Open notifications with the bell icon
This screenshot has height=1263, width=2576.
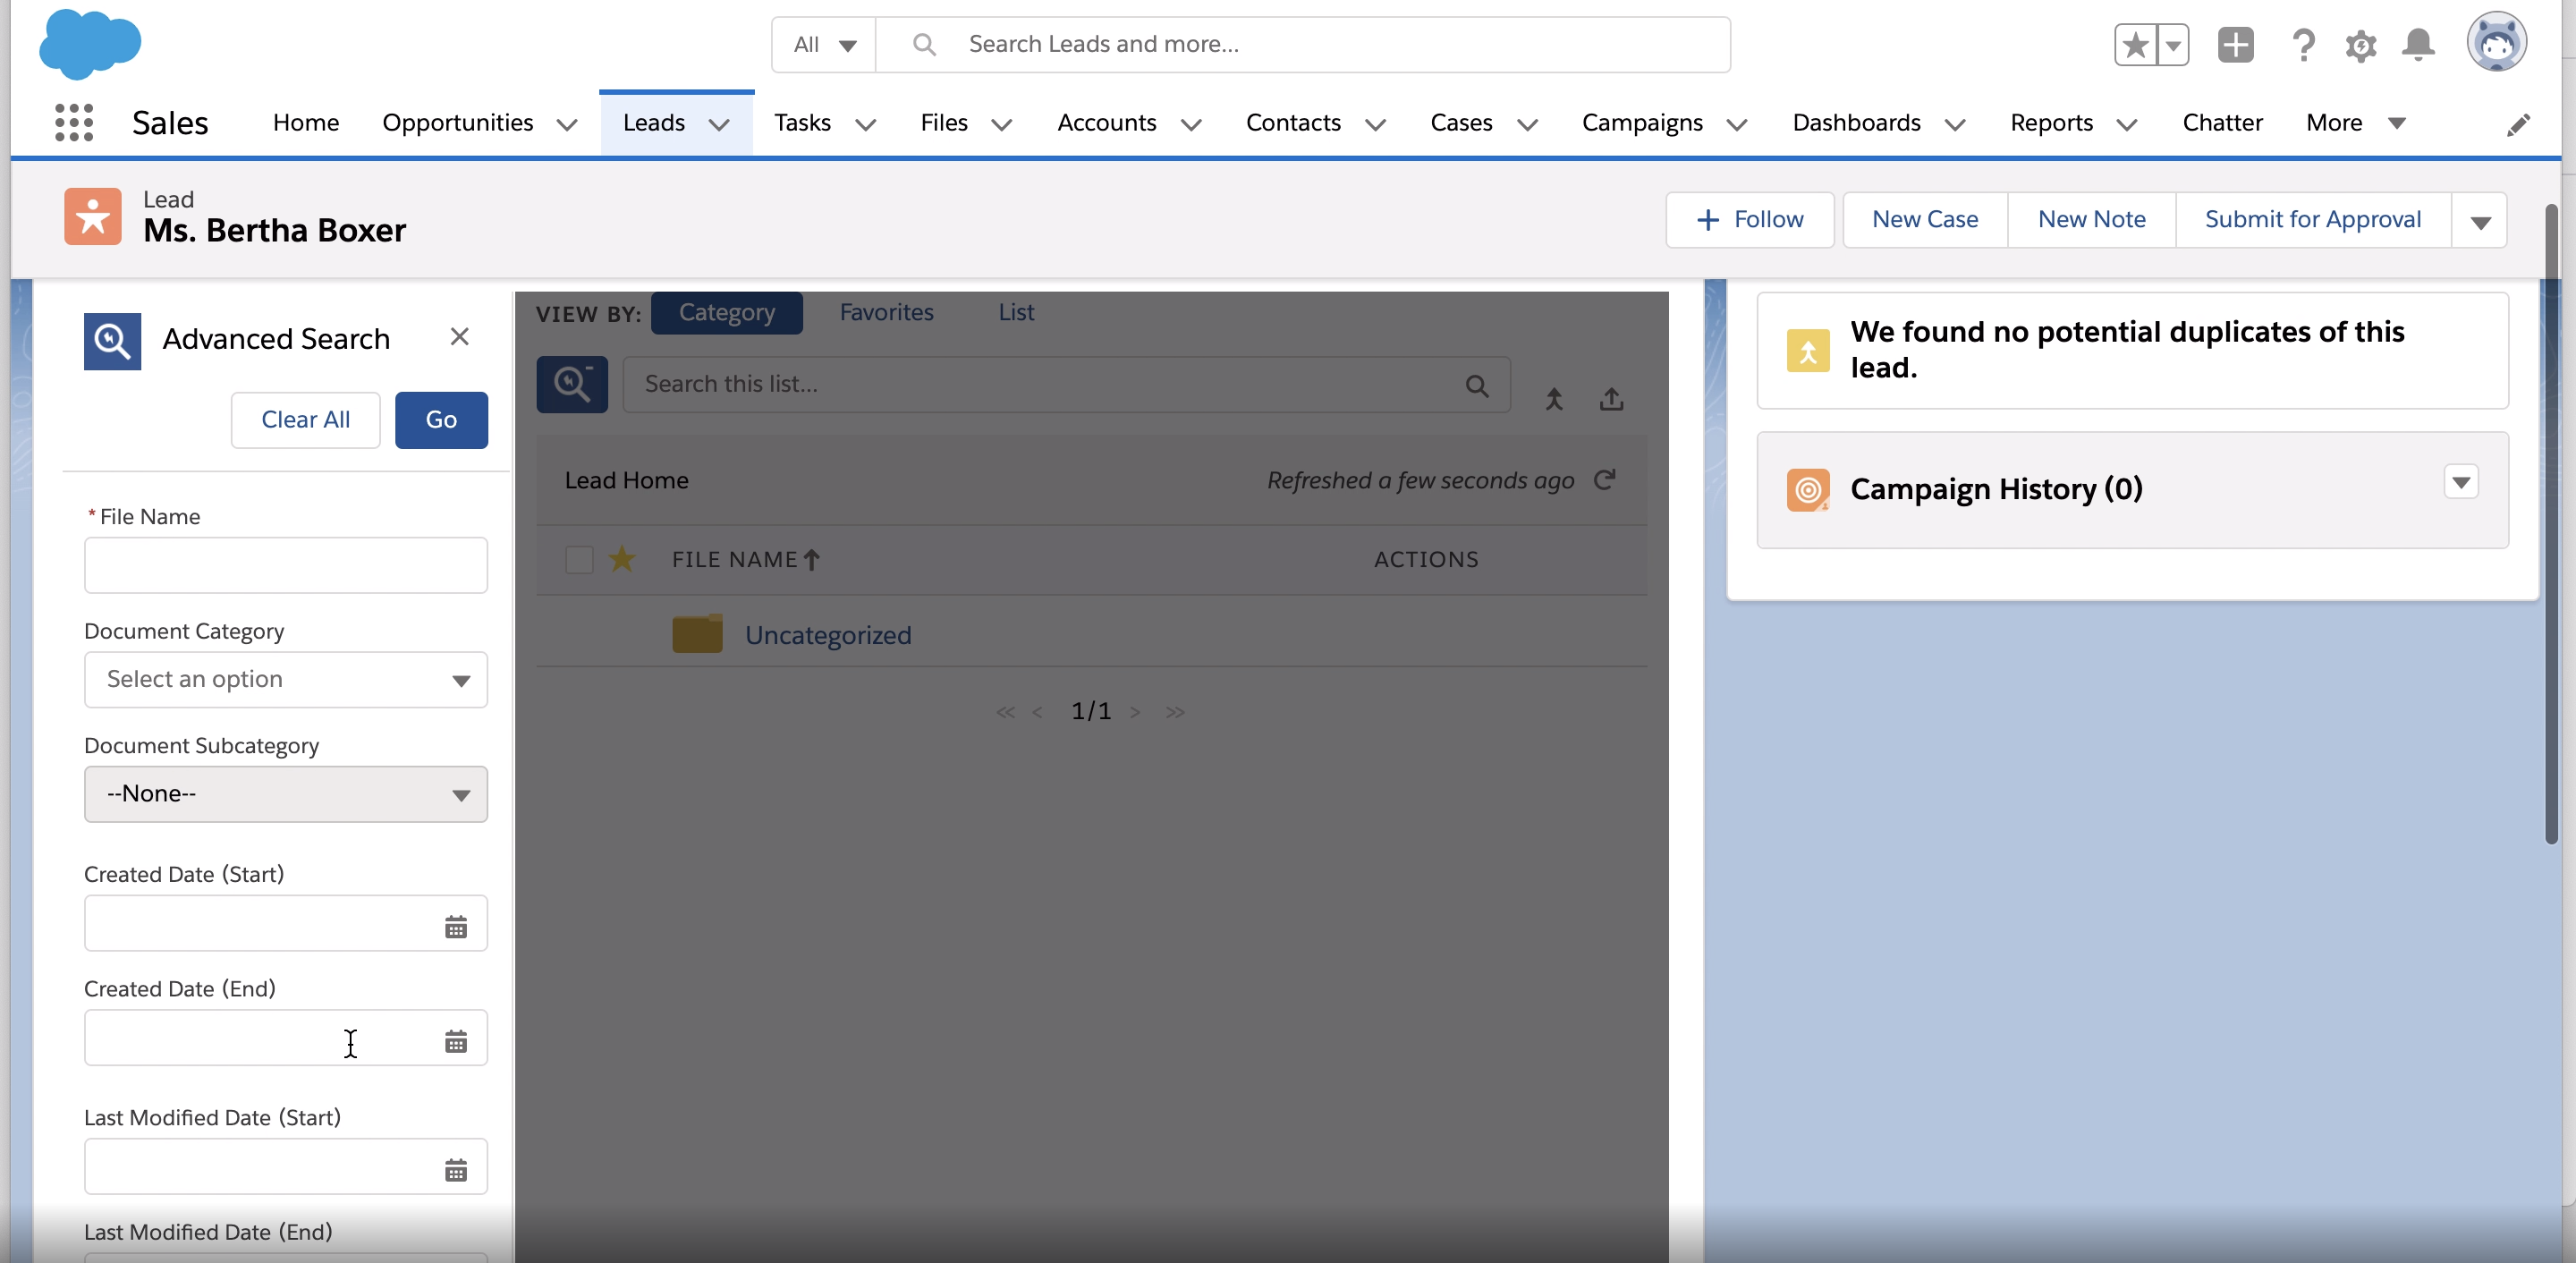click(x=2418, y=45)
